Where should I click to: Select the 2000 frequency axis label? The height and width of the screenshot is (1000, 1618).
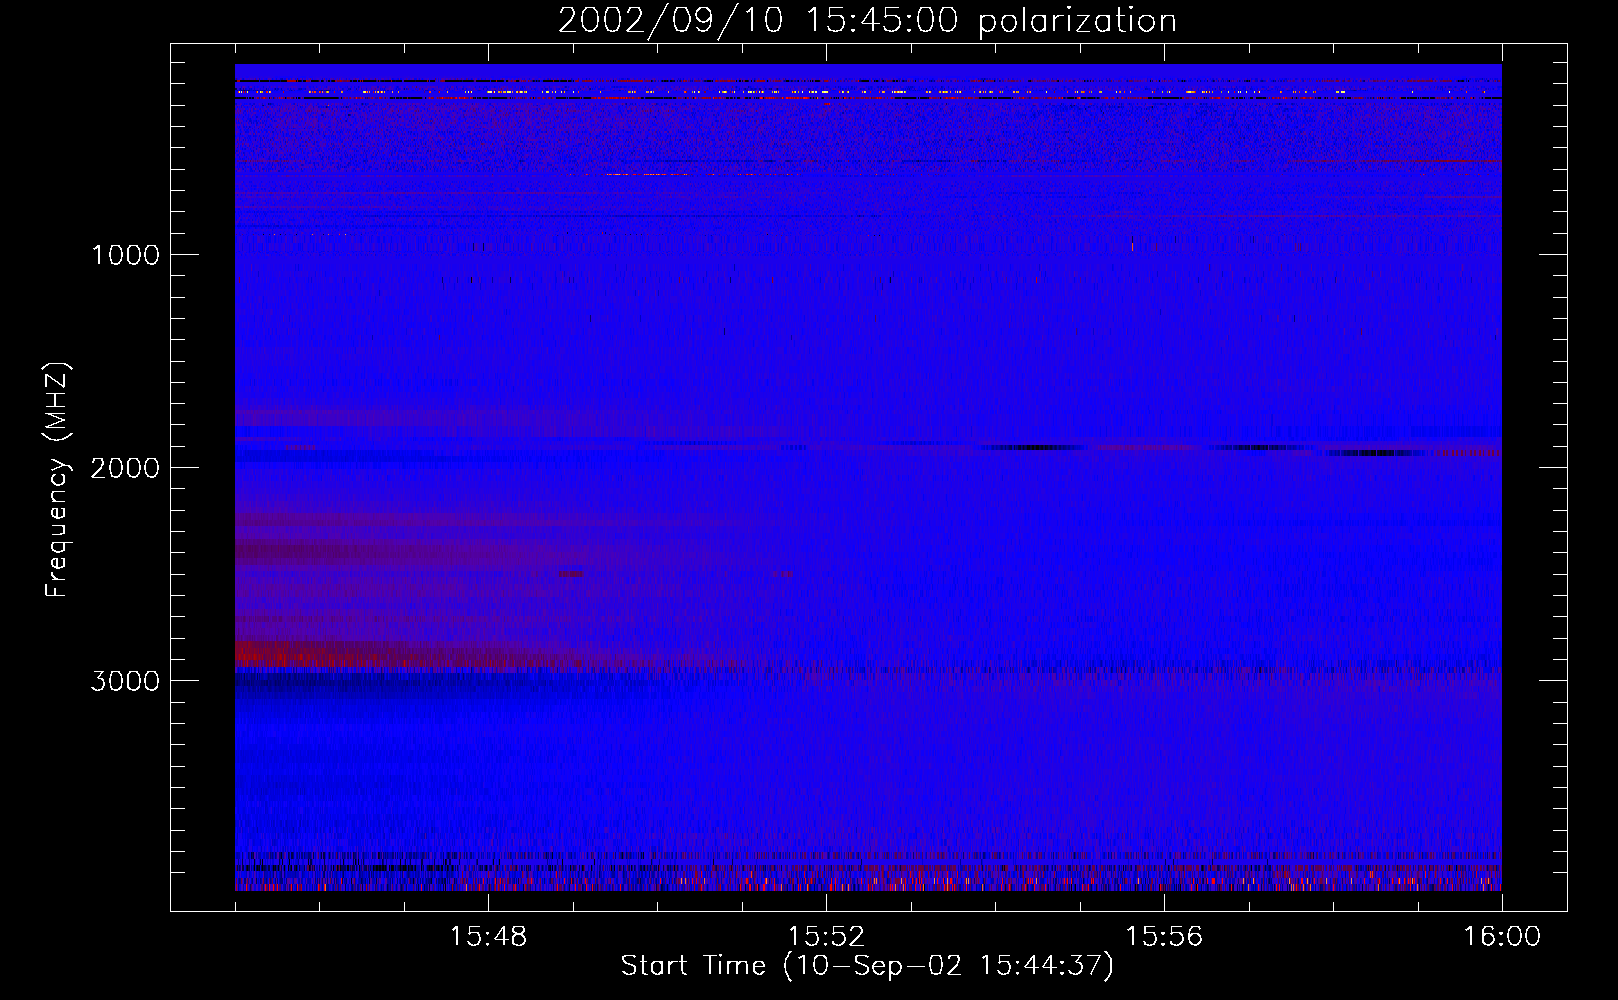click(125, 468)
